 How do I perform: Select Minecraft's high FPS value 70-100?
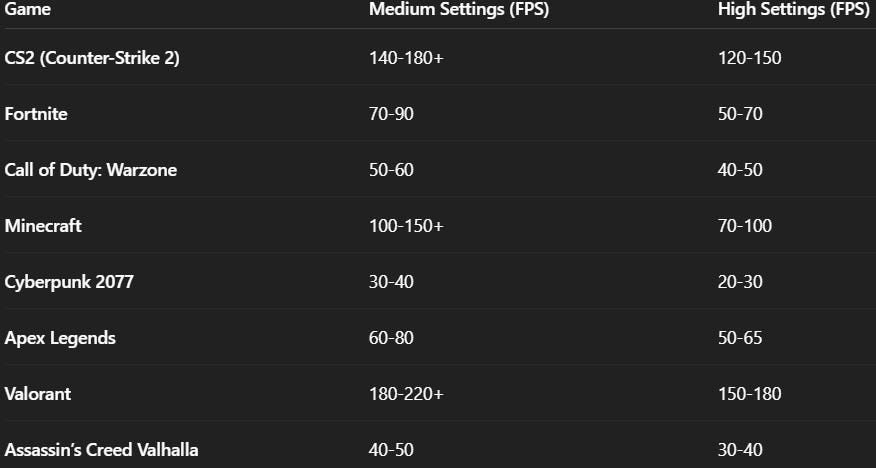[x=745, y=226]
